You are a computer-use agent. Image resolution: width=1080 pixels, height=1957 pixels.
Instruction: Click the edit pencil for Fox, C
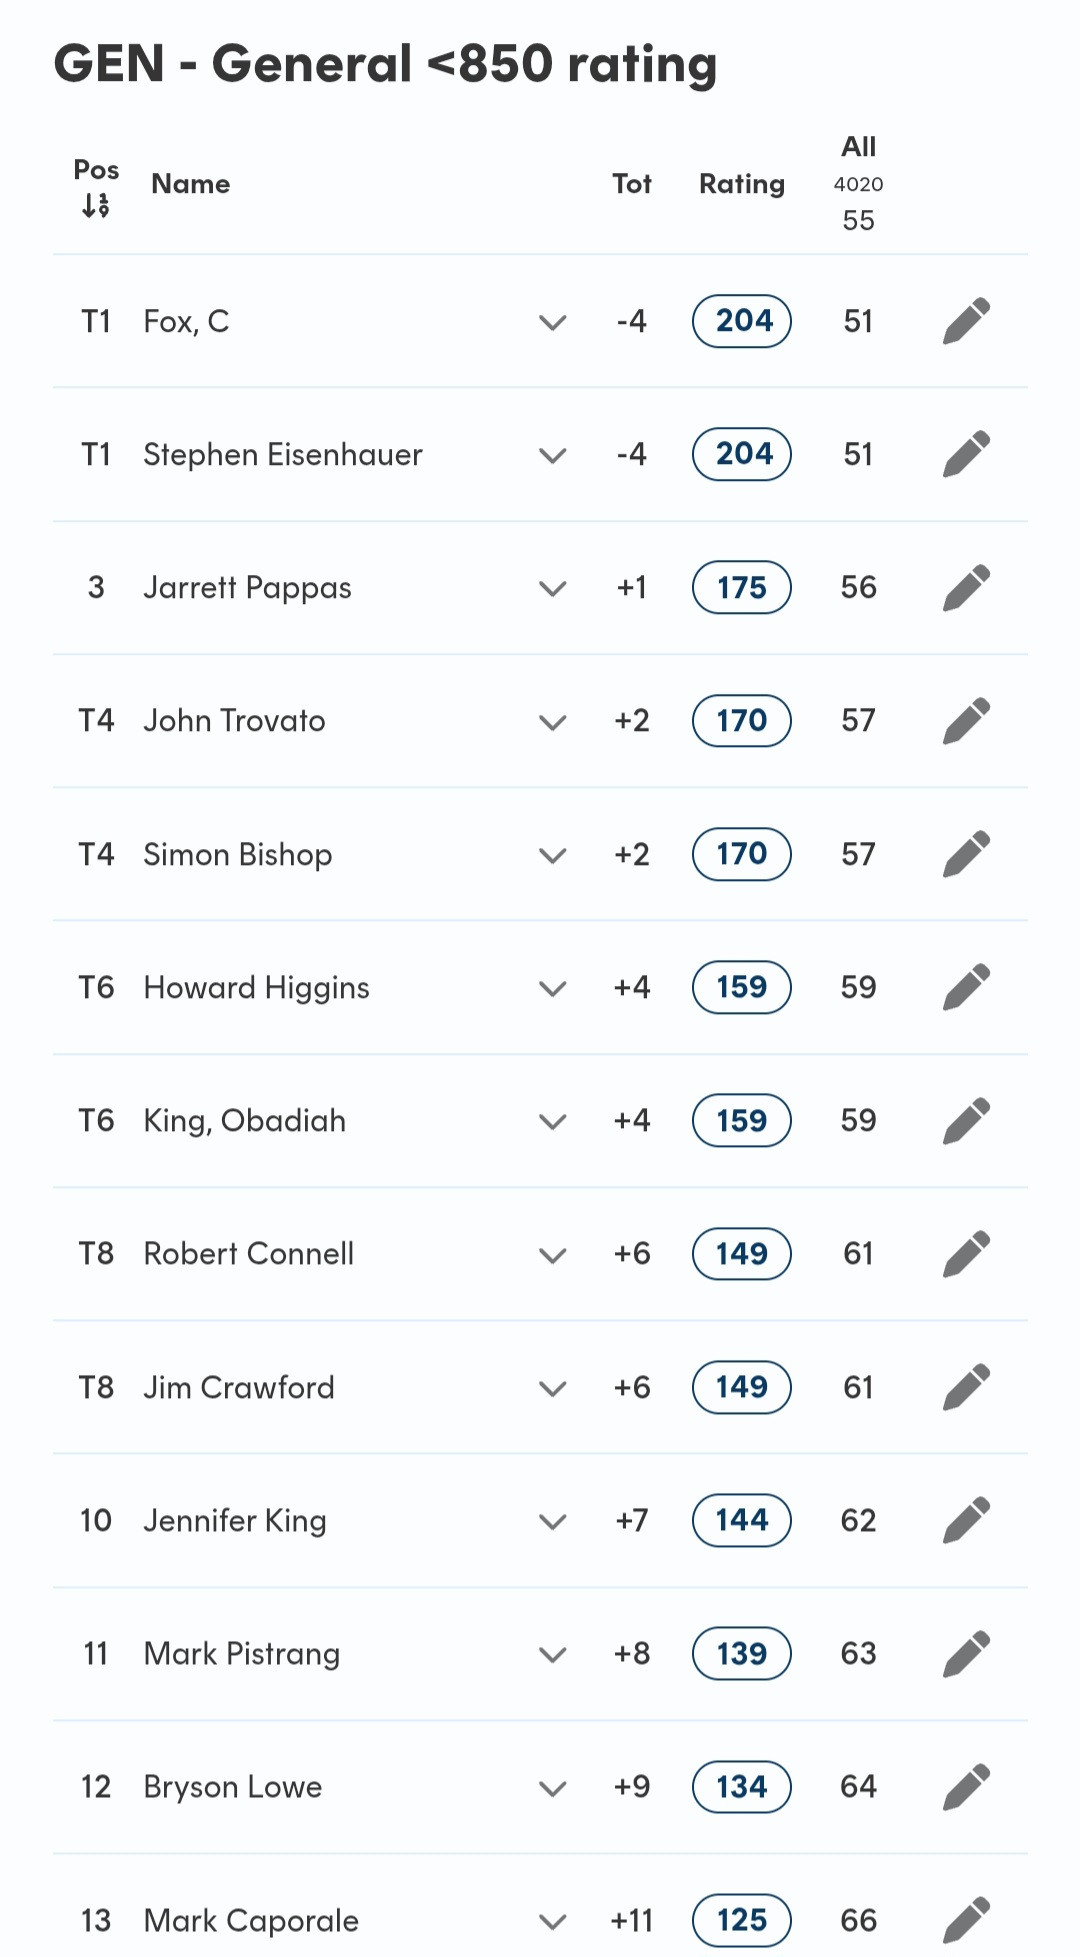coord(966,321)
